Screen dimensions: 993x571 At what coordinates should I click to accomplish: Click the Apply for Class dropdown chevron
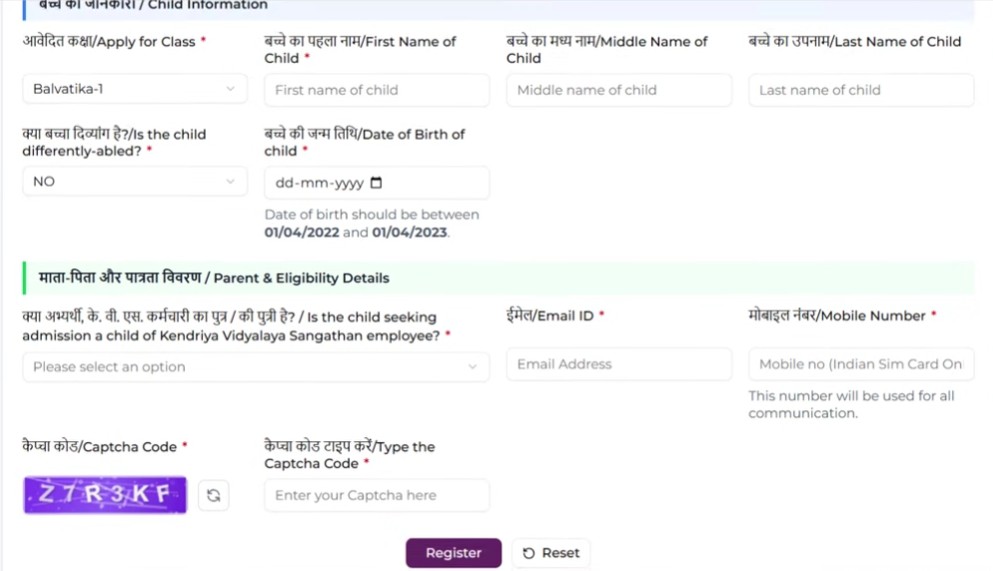(230, 89)
